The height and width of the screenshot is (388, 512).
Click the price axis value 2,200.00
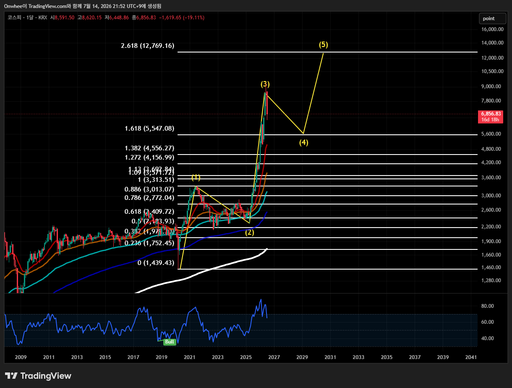[x=491, y=226]
